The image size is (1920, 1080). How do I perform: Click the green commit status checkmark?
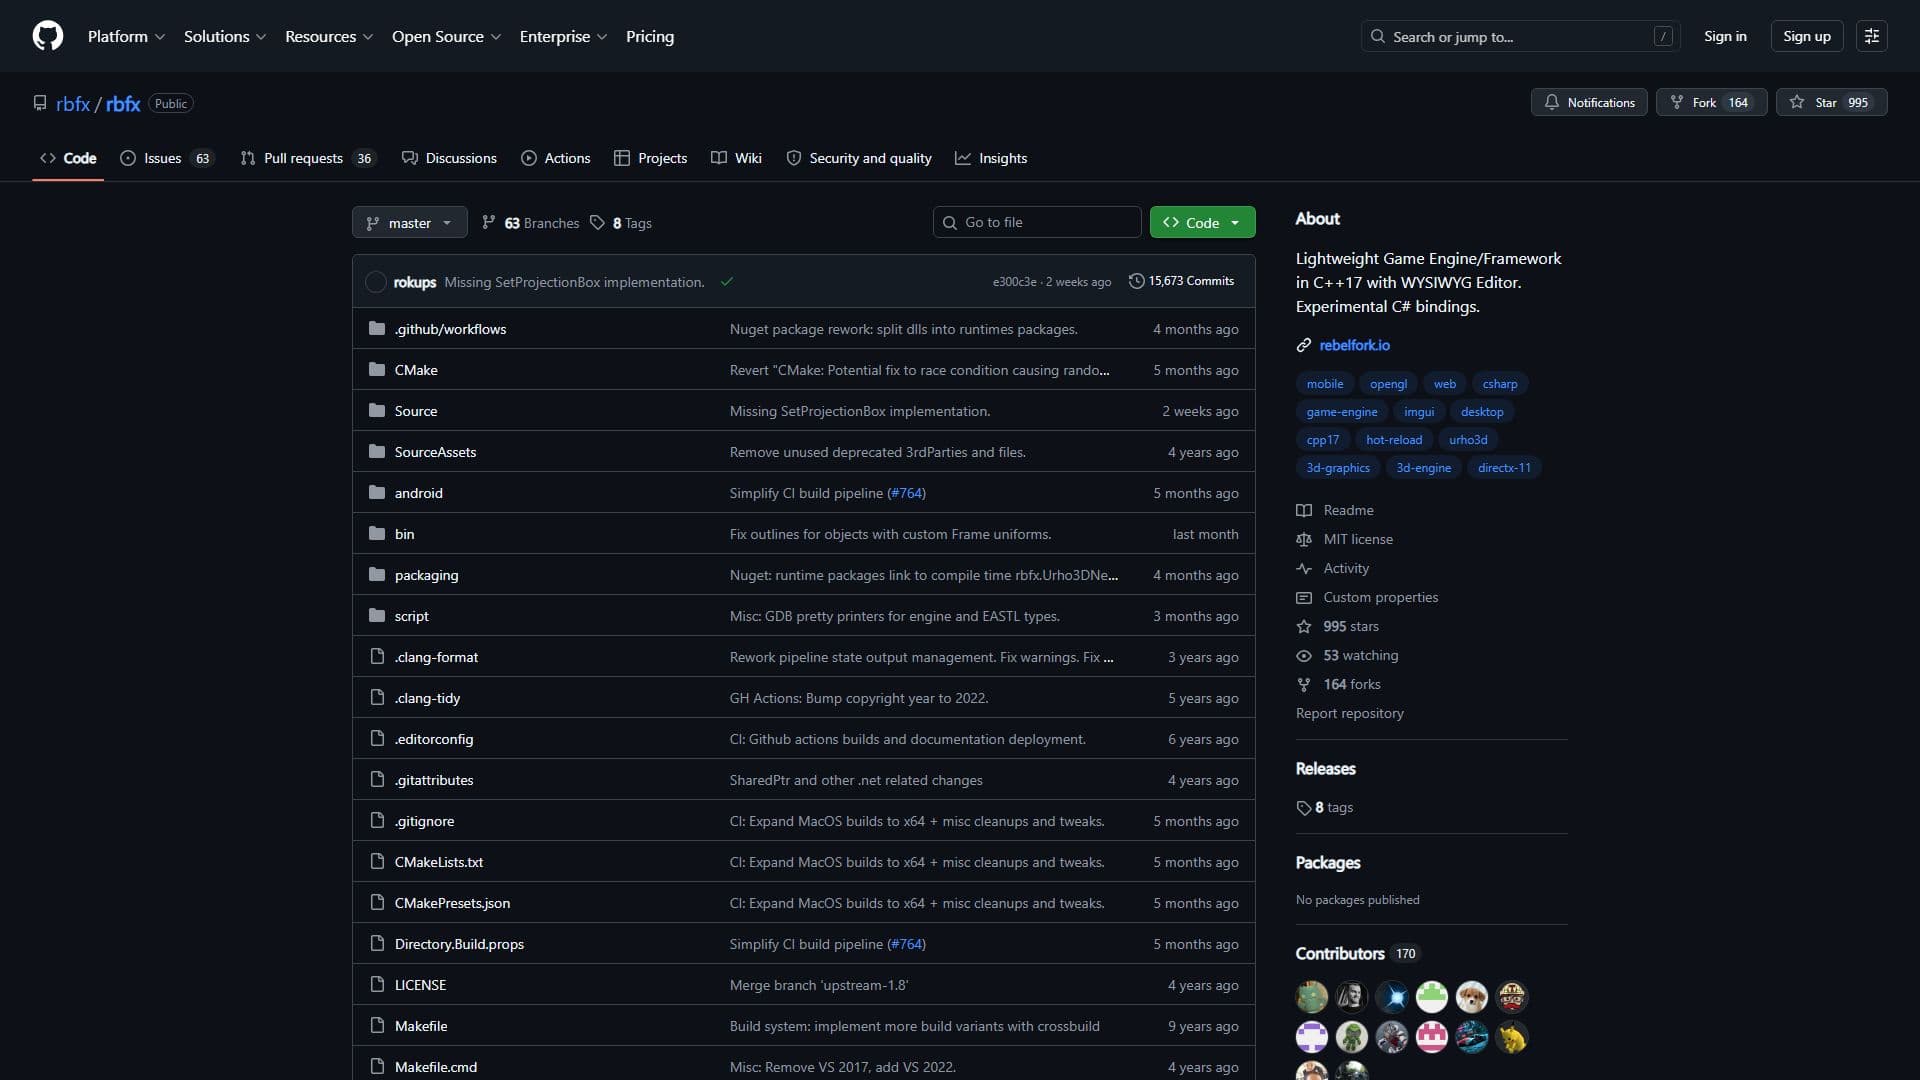pyautogui.click(x=727, y=282)
